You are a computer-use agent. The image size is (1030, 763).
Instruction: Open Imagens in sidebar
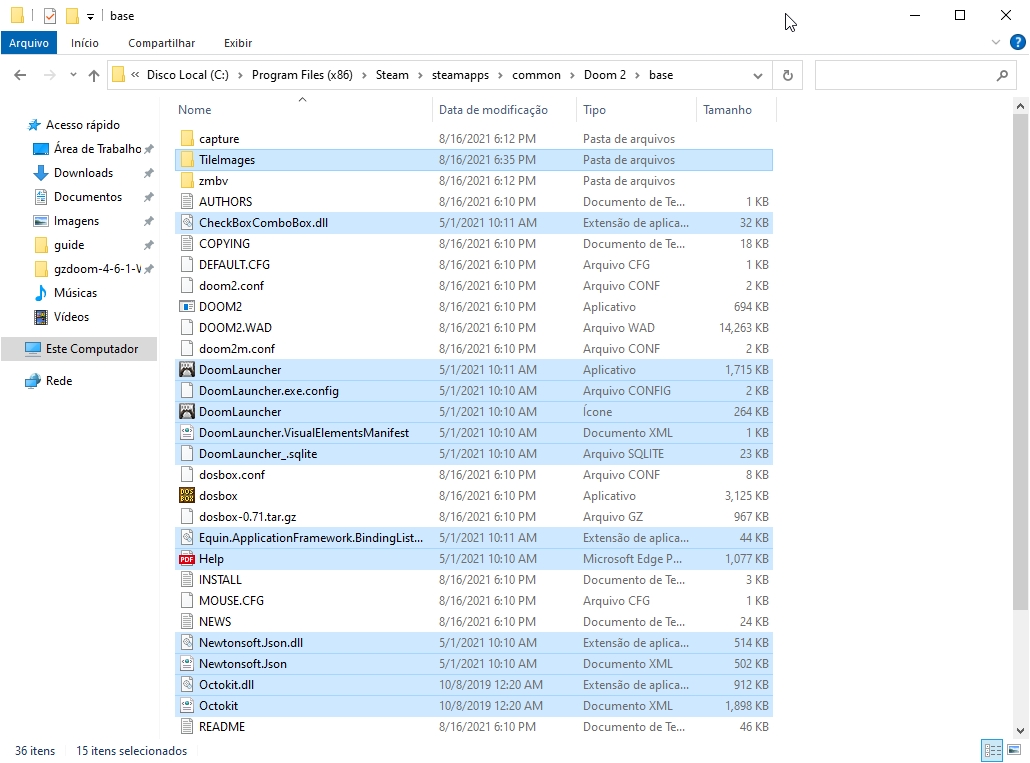click(x=76, y=221)
